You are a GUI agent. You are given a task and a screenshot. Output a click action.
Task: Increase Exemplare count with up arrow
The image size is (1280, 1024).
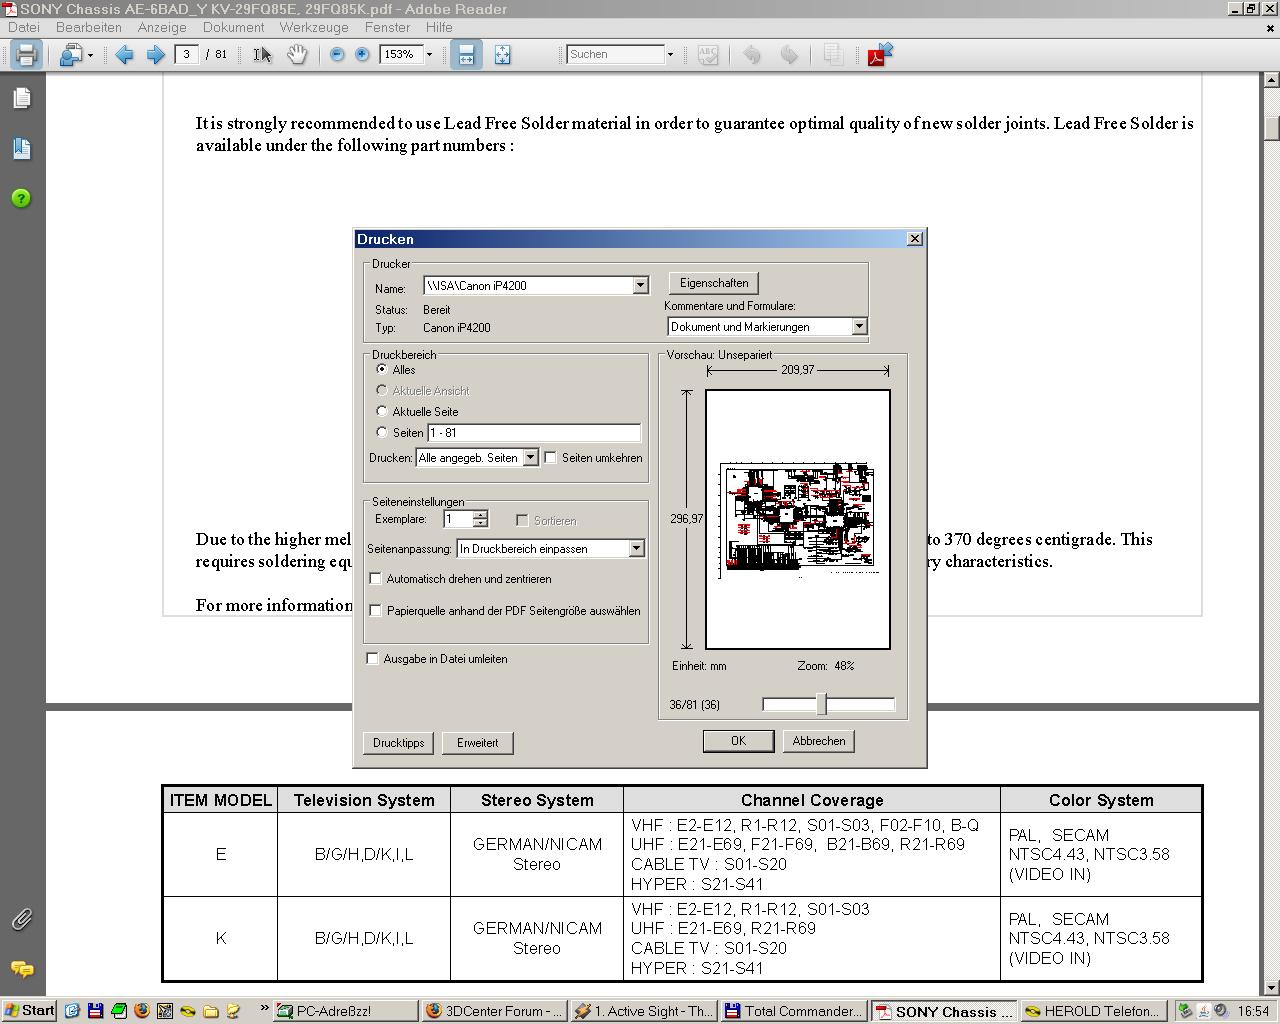[480, 514]
